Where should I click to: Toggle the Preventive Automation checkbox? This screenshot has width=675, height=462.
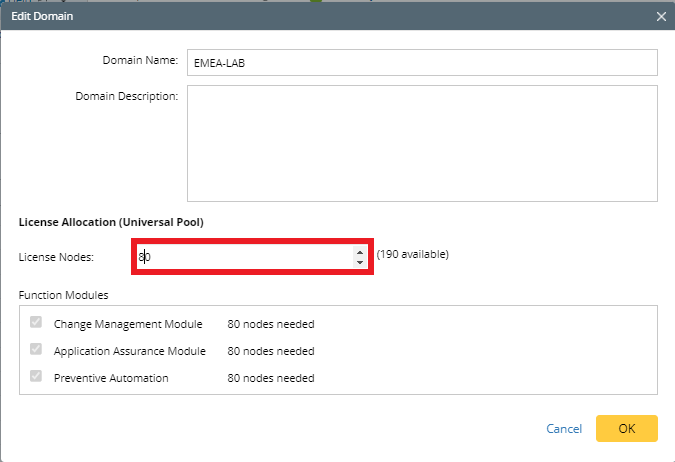(36, 376)
